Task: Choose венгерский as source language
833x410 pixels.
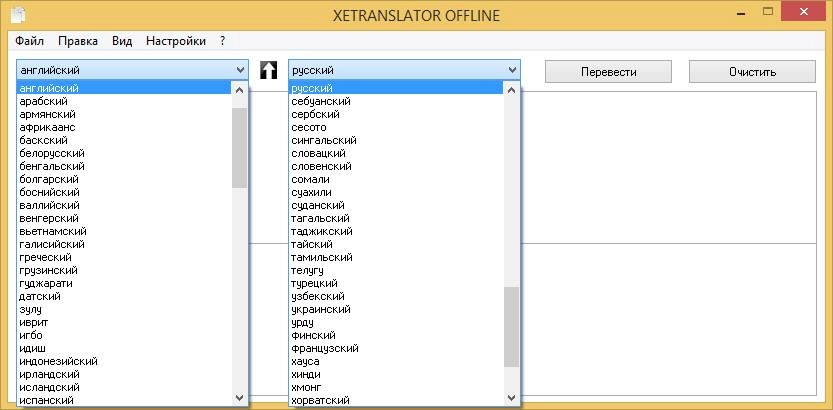Action: coord(124,218)
